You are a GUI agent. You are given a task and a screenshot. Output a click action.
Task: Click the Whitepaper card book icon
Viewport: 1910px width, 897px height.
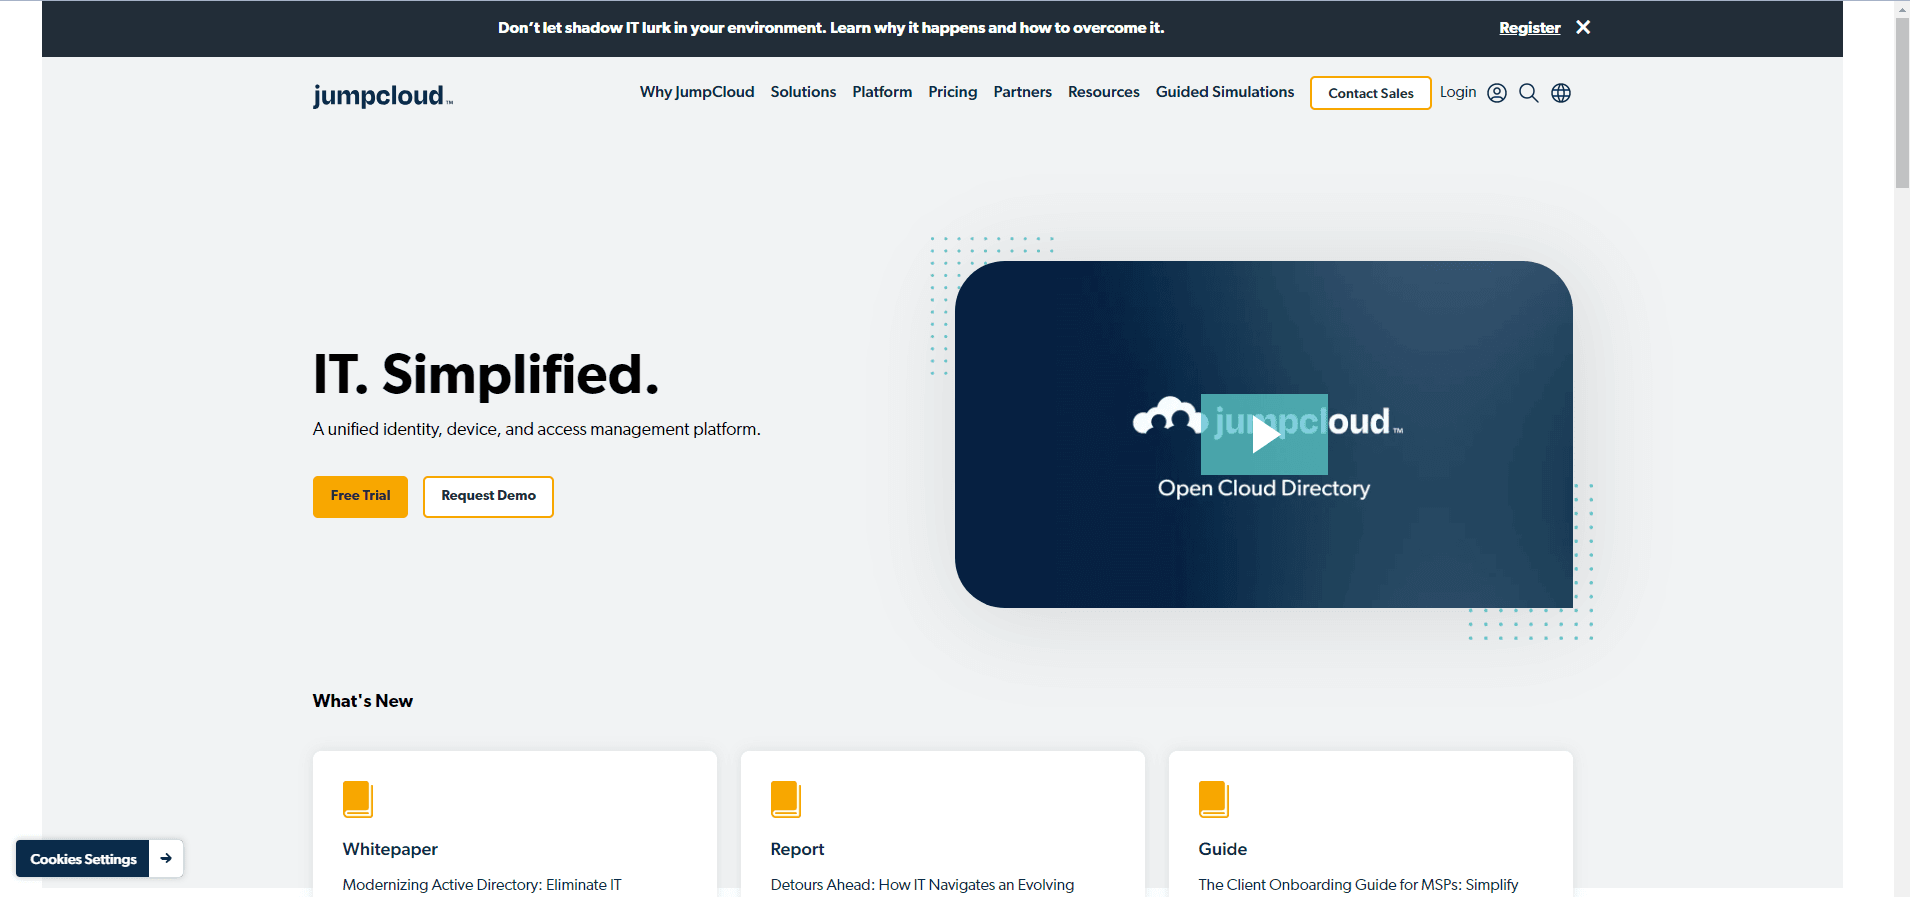click(358, 799)
